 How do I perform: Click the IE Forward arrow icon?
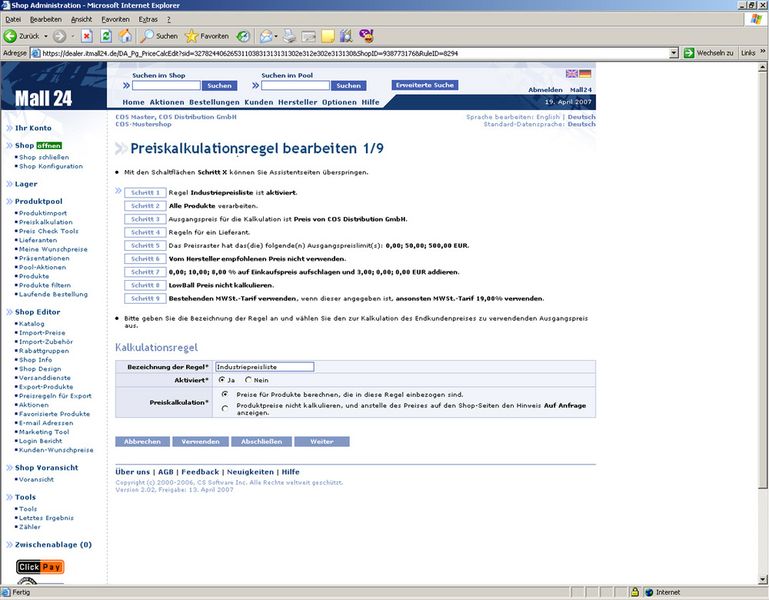click(x=59, y=36)
